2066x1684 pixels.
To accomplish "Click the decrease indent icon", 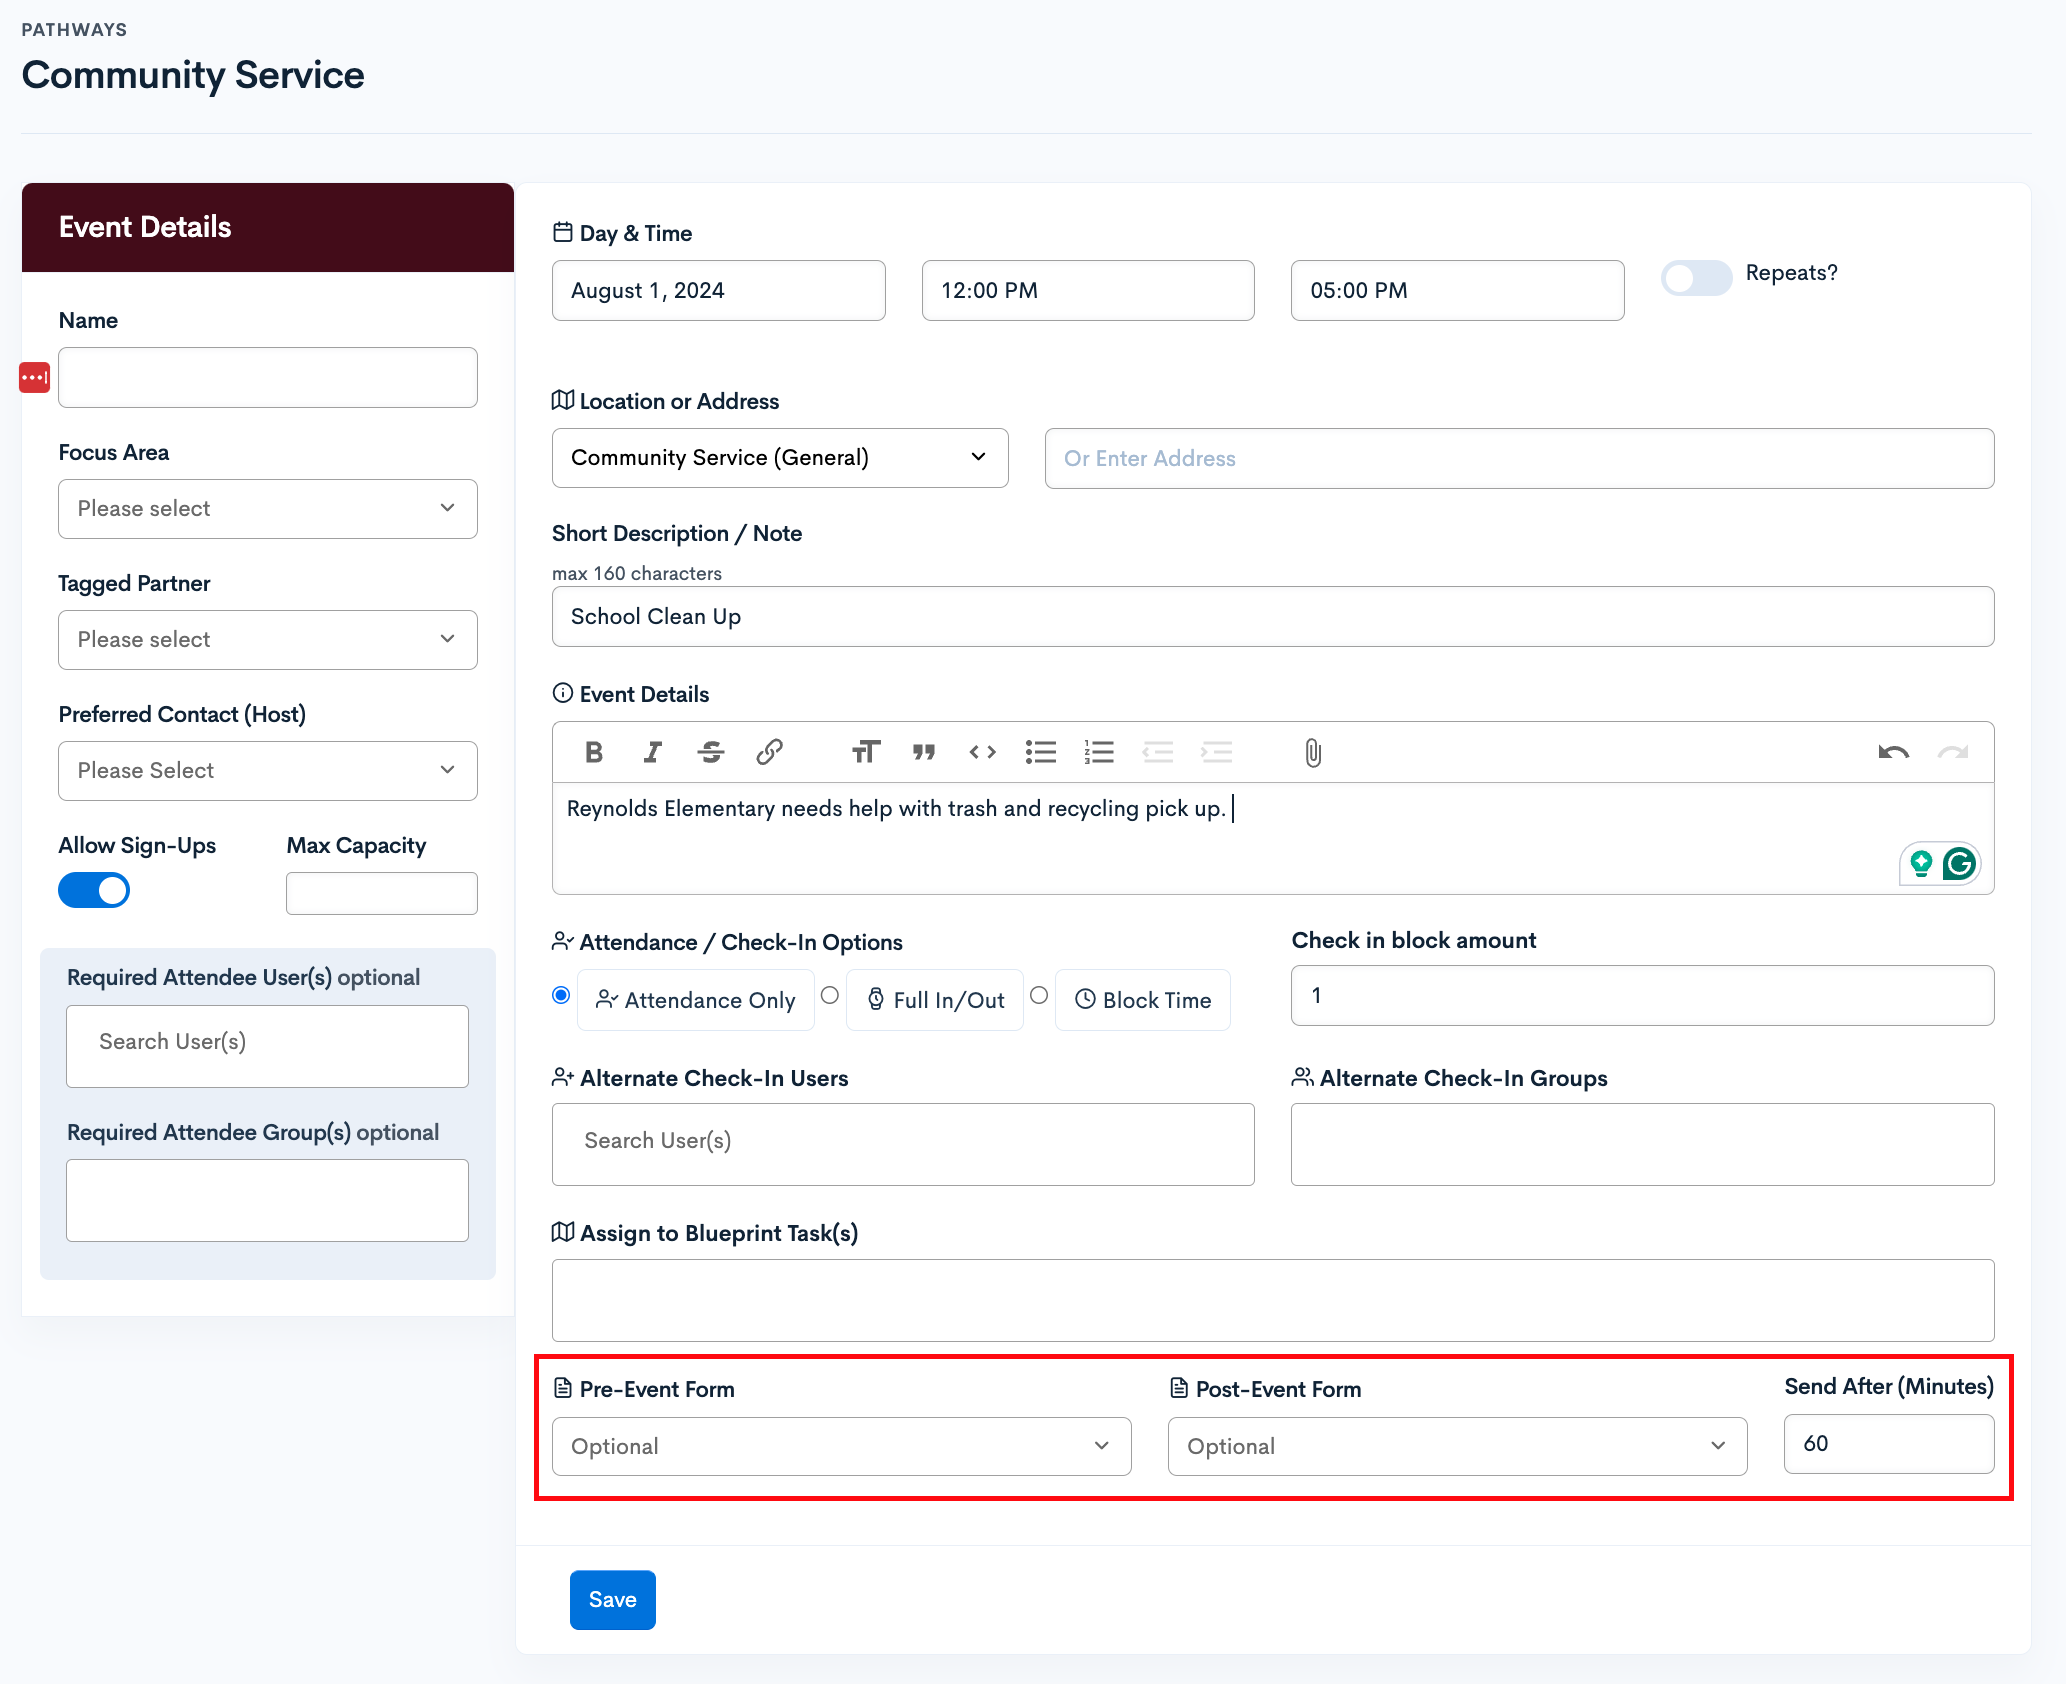I will [x=1158, y=752].
